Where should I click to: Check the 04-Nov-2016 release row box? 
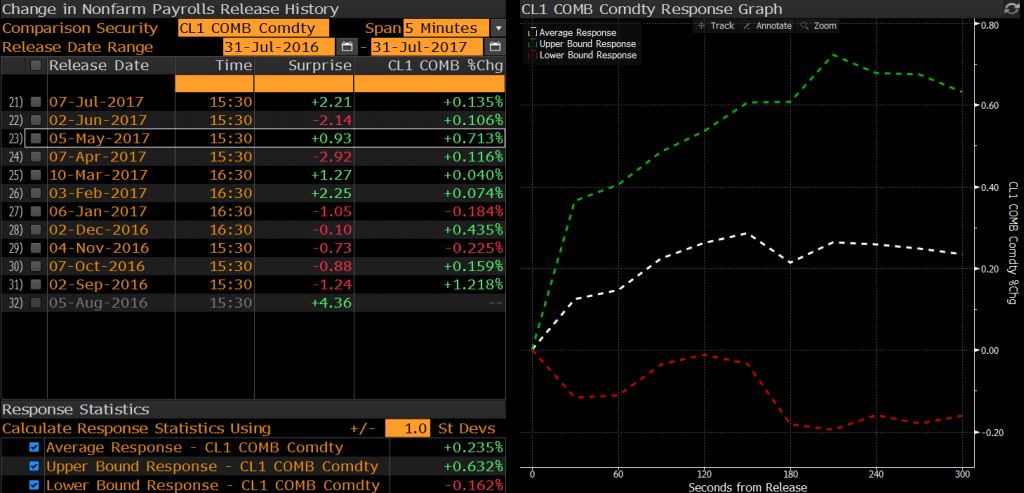(x=36, y=248)
